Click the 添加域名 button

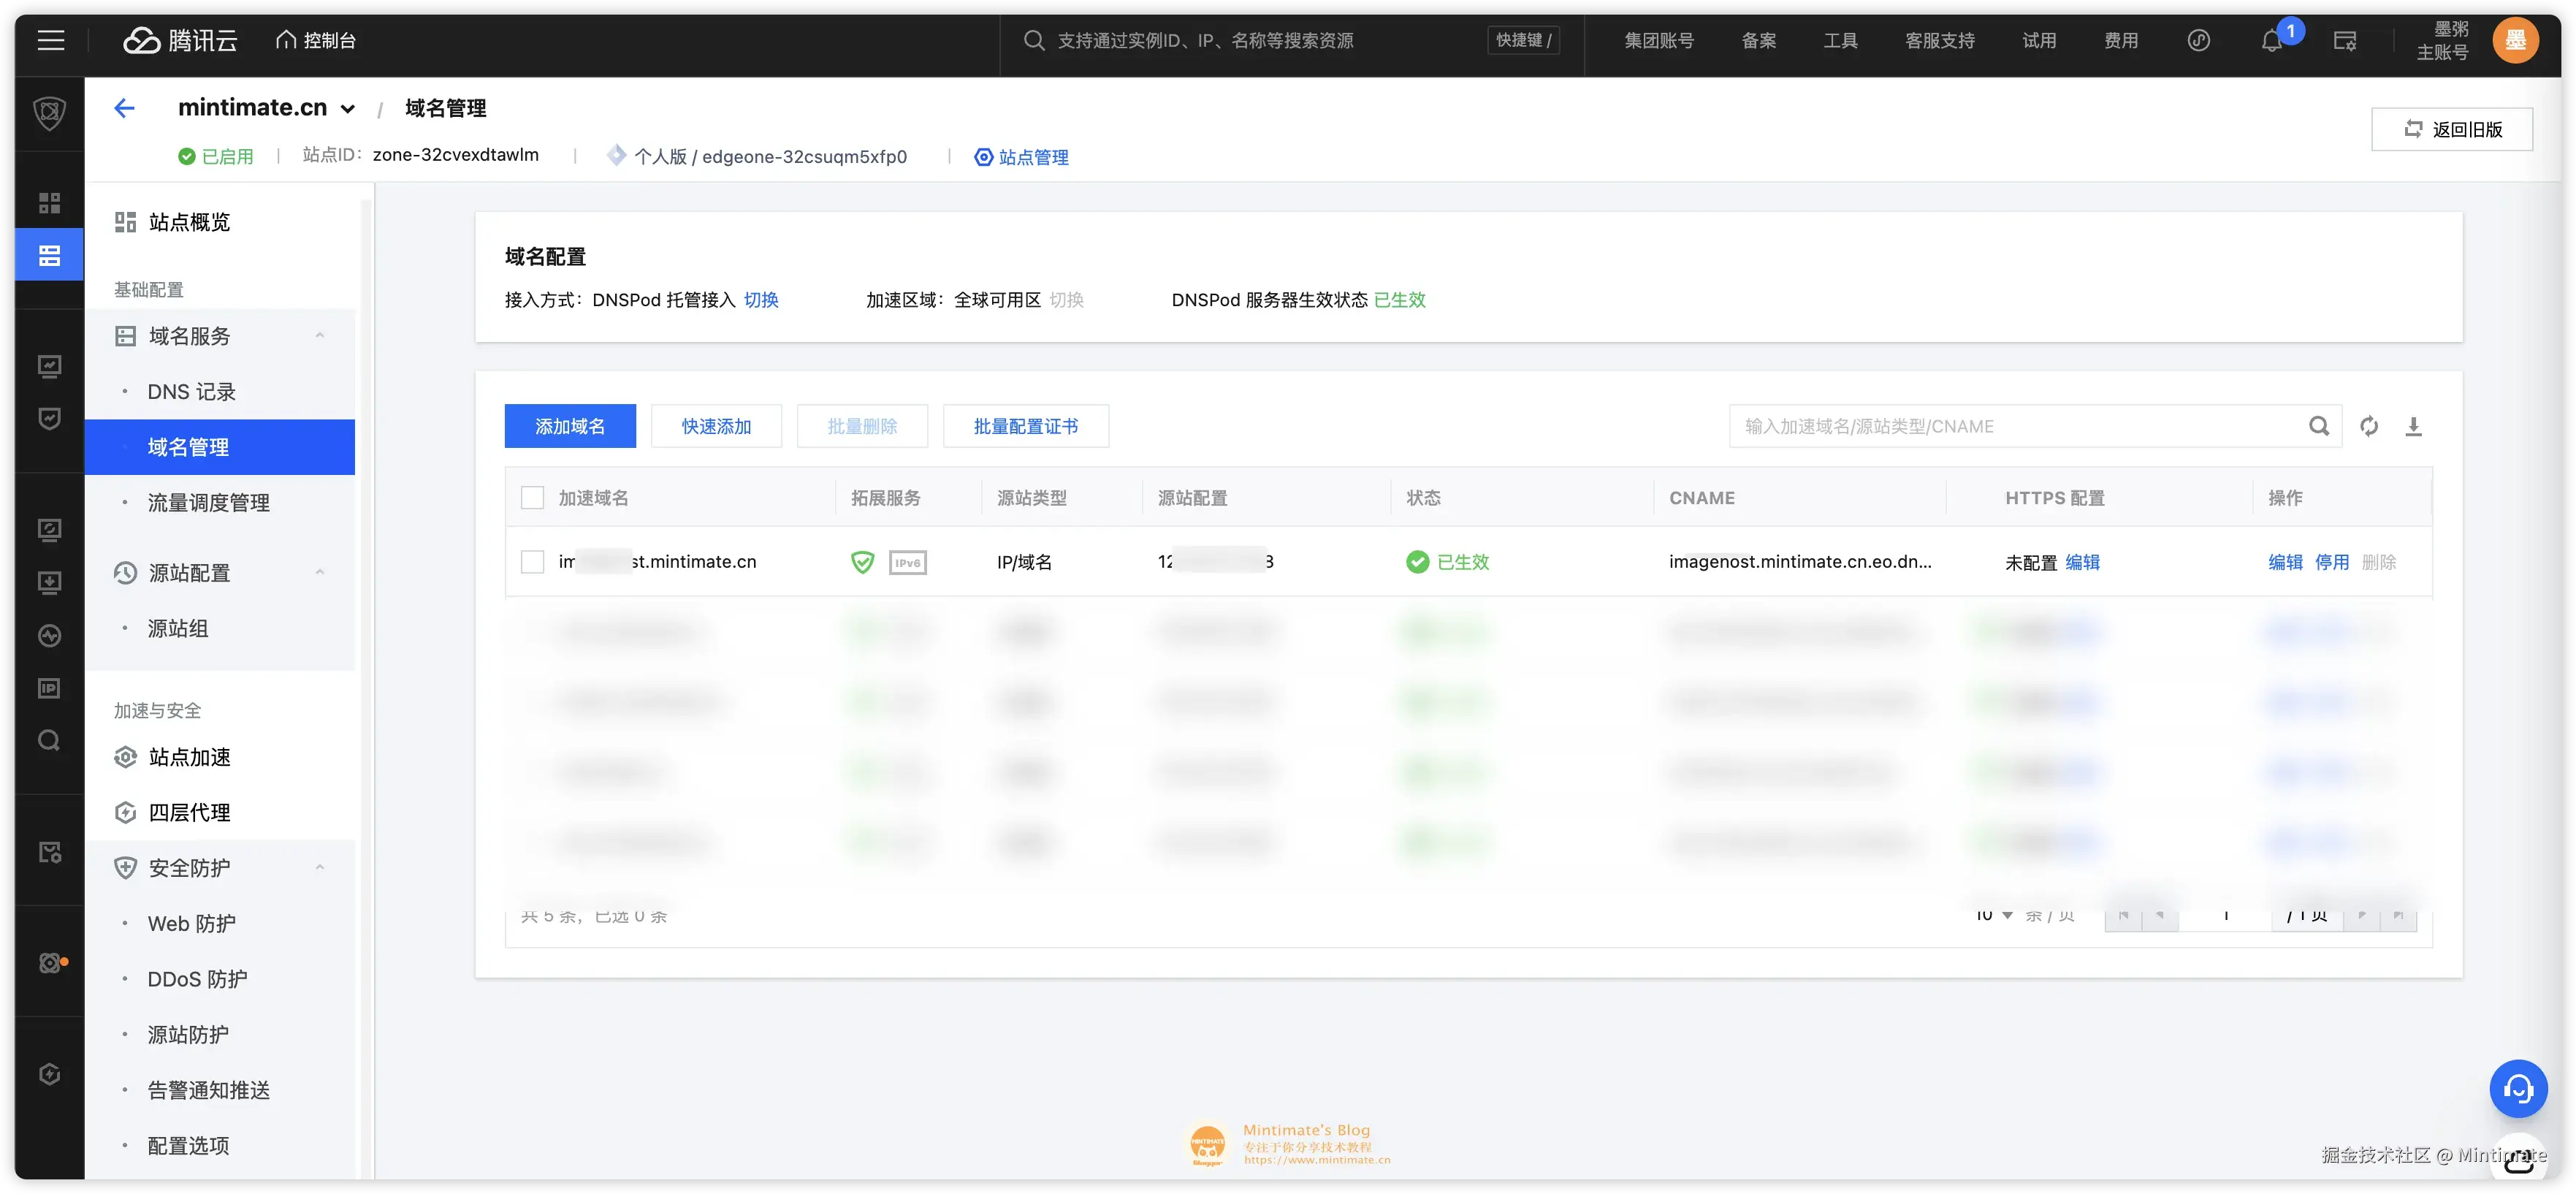coord(570,426)
